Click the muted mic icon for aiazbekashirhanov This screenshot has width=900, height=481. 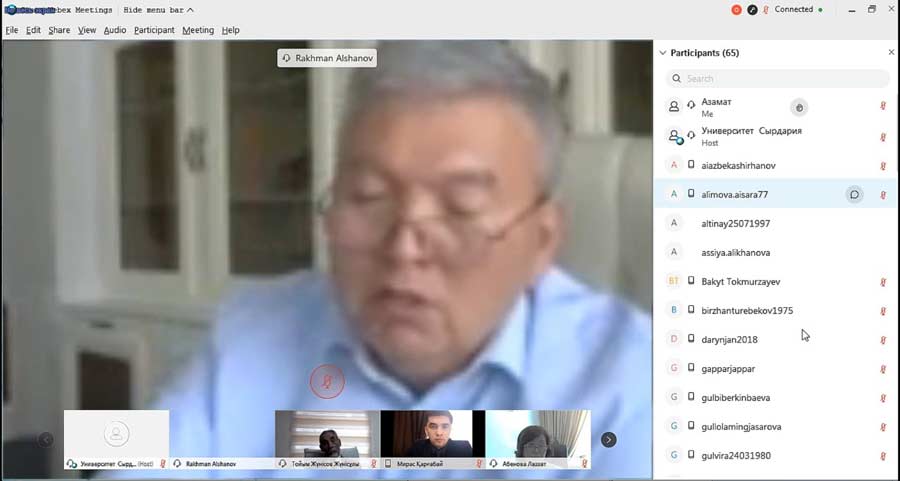(882, 165)
